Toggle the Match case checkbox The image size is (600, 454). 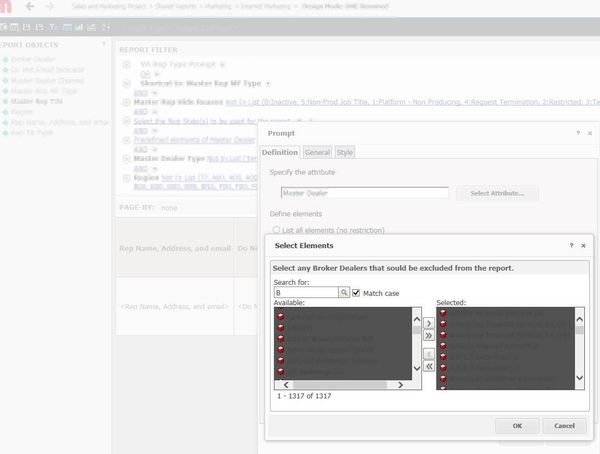tap(356, 293)
